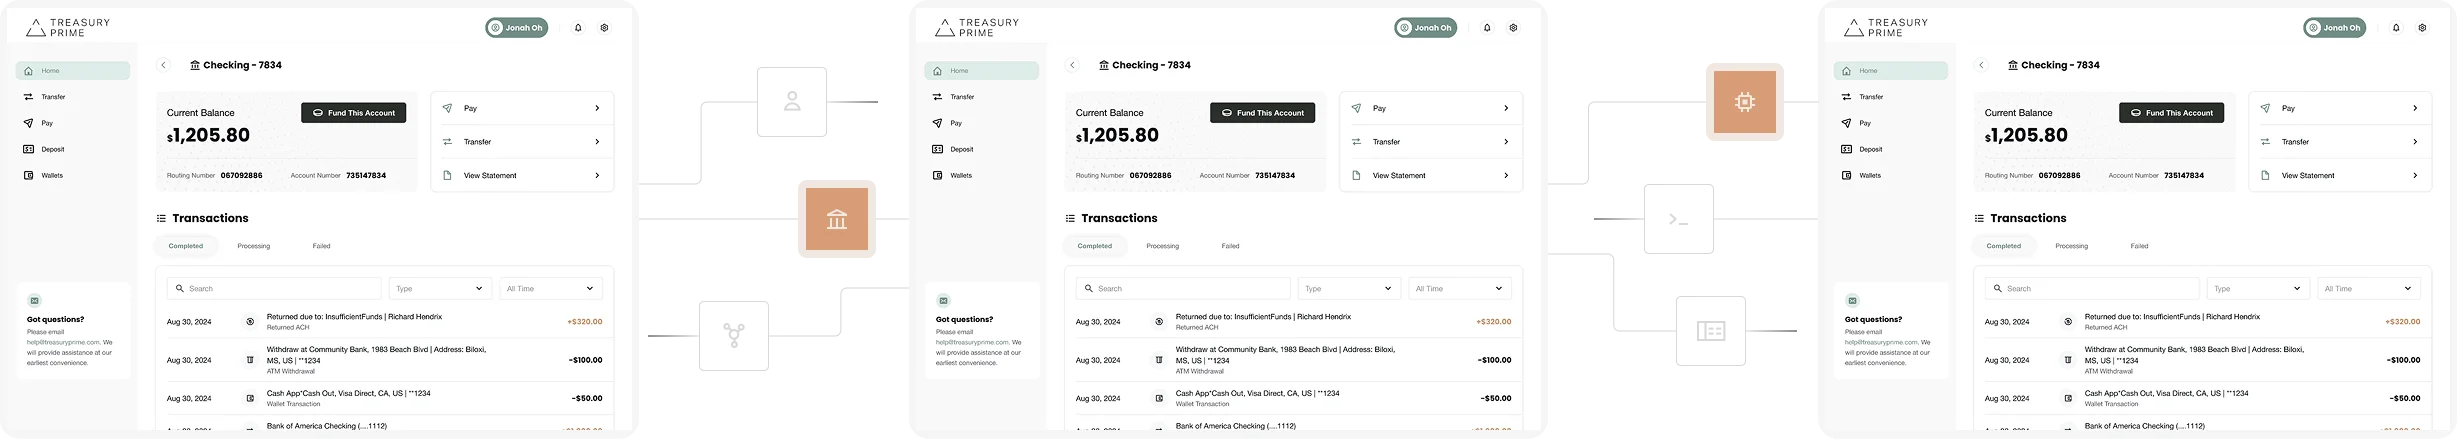
Task: Click ATM Withdrawal row icon in middle dashboard
Action: click(1159, 360)
